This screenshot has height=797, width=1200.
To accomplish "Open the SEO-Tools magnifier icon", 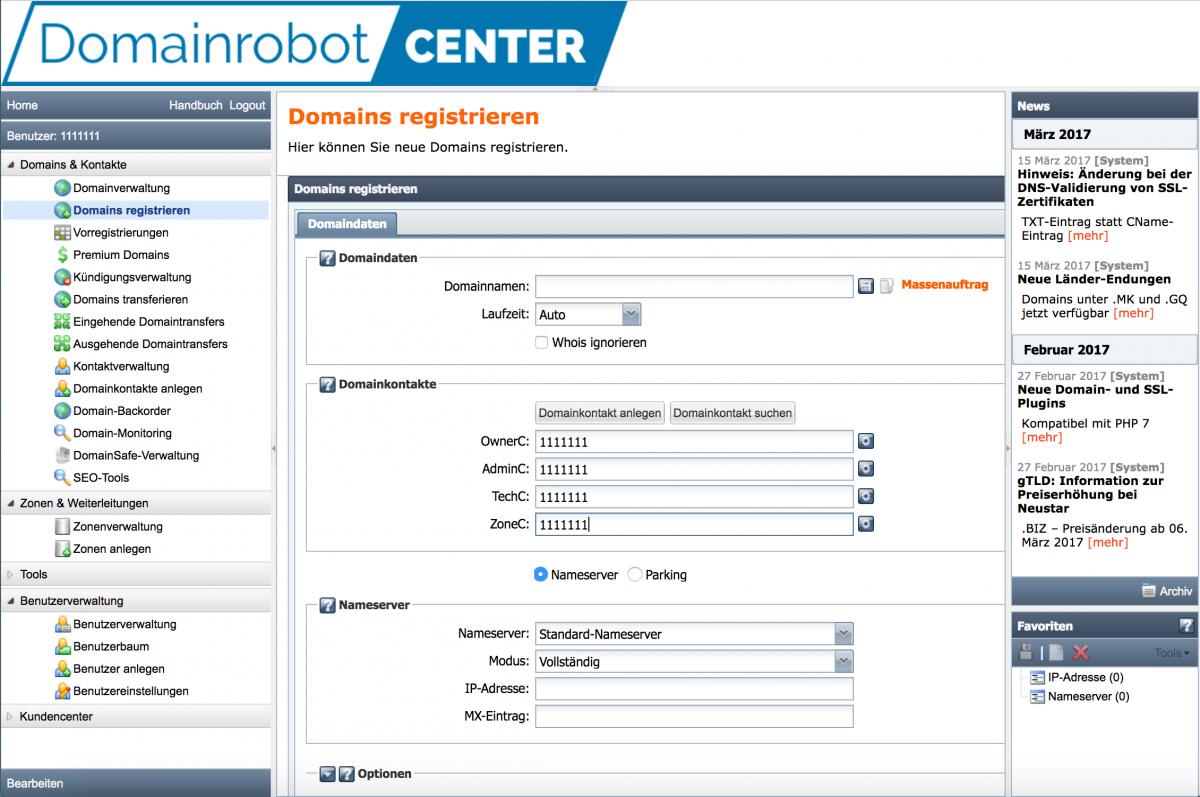I will tap(62, 477).
